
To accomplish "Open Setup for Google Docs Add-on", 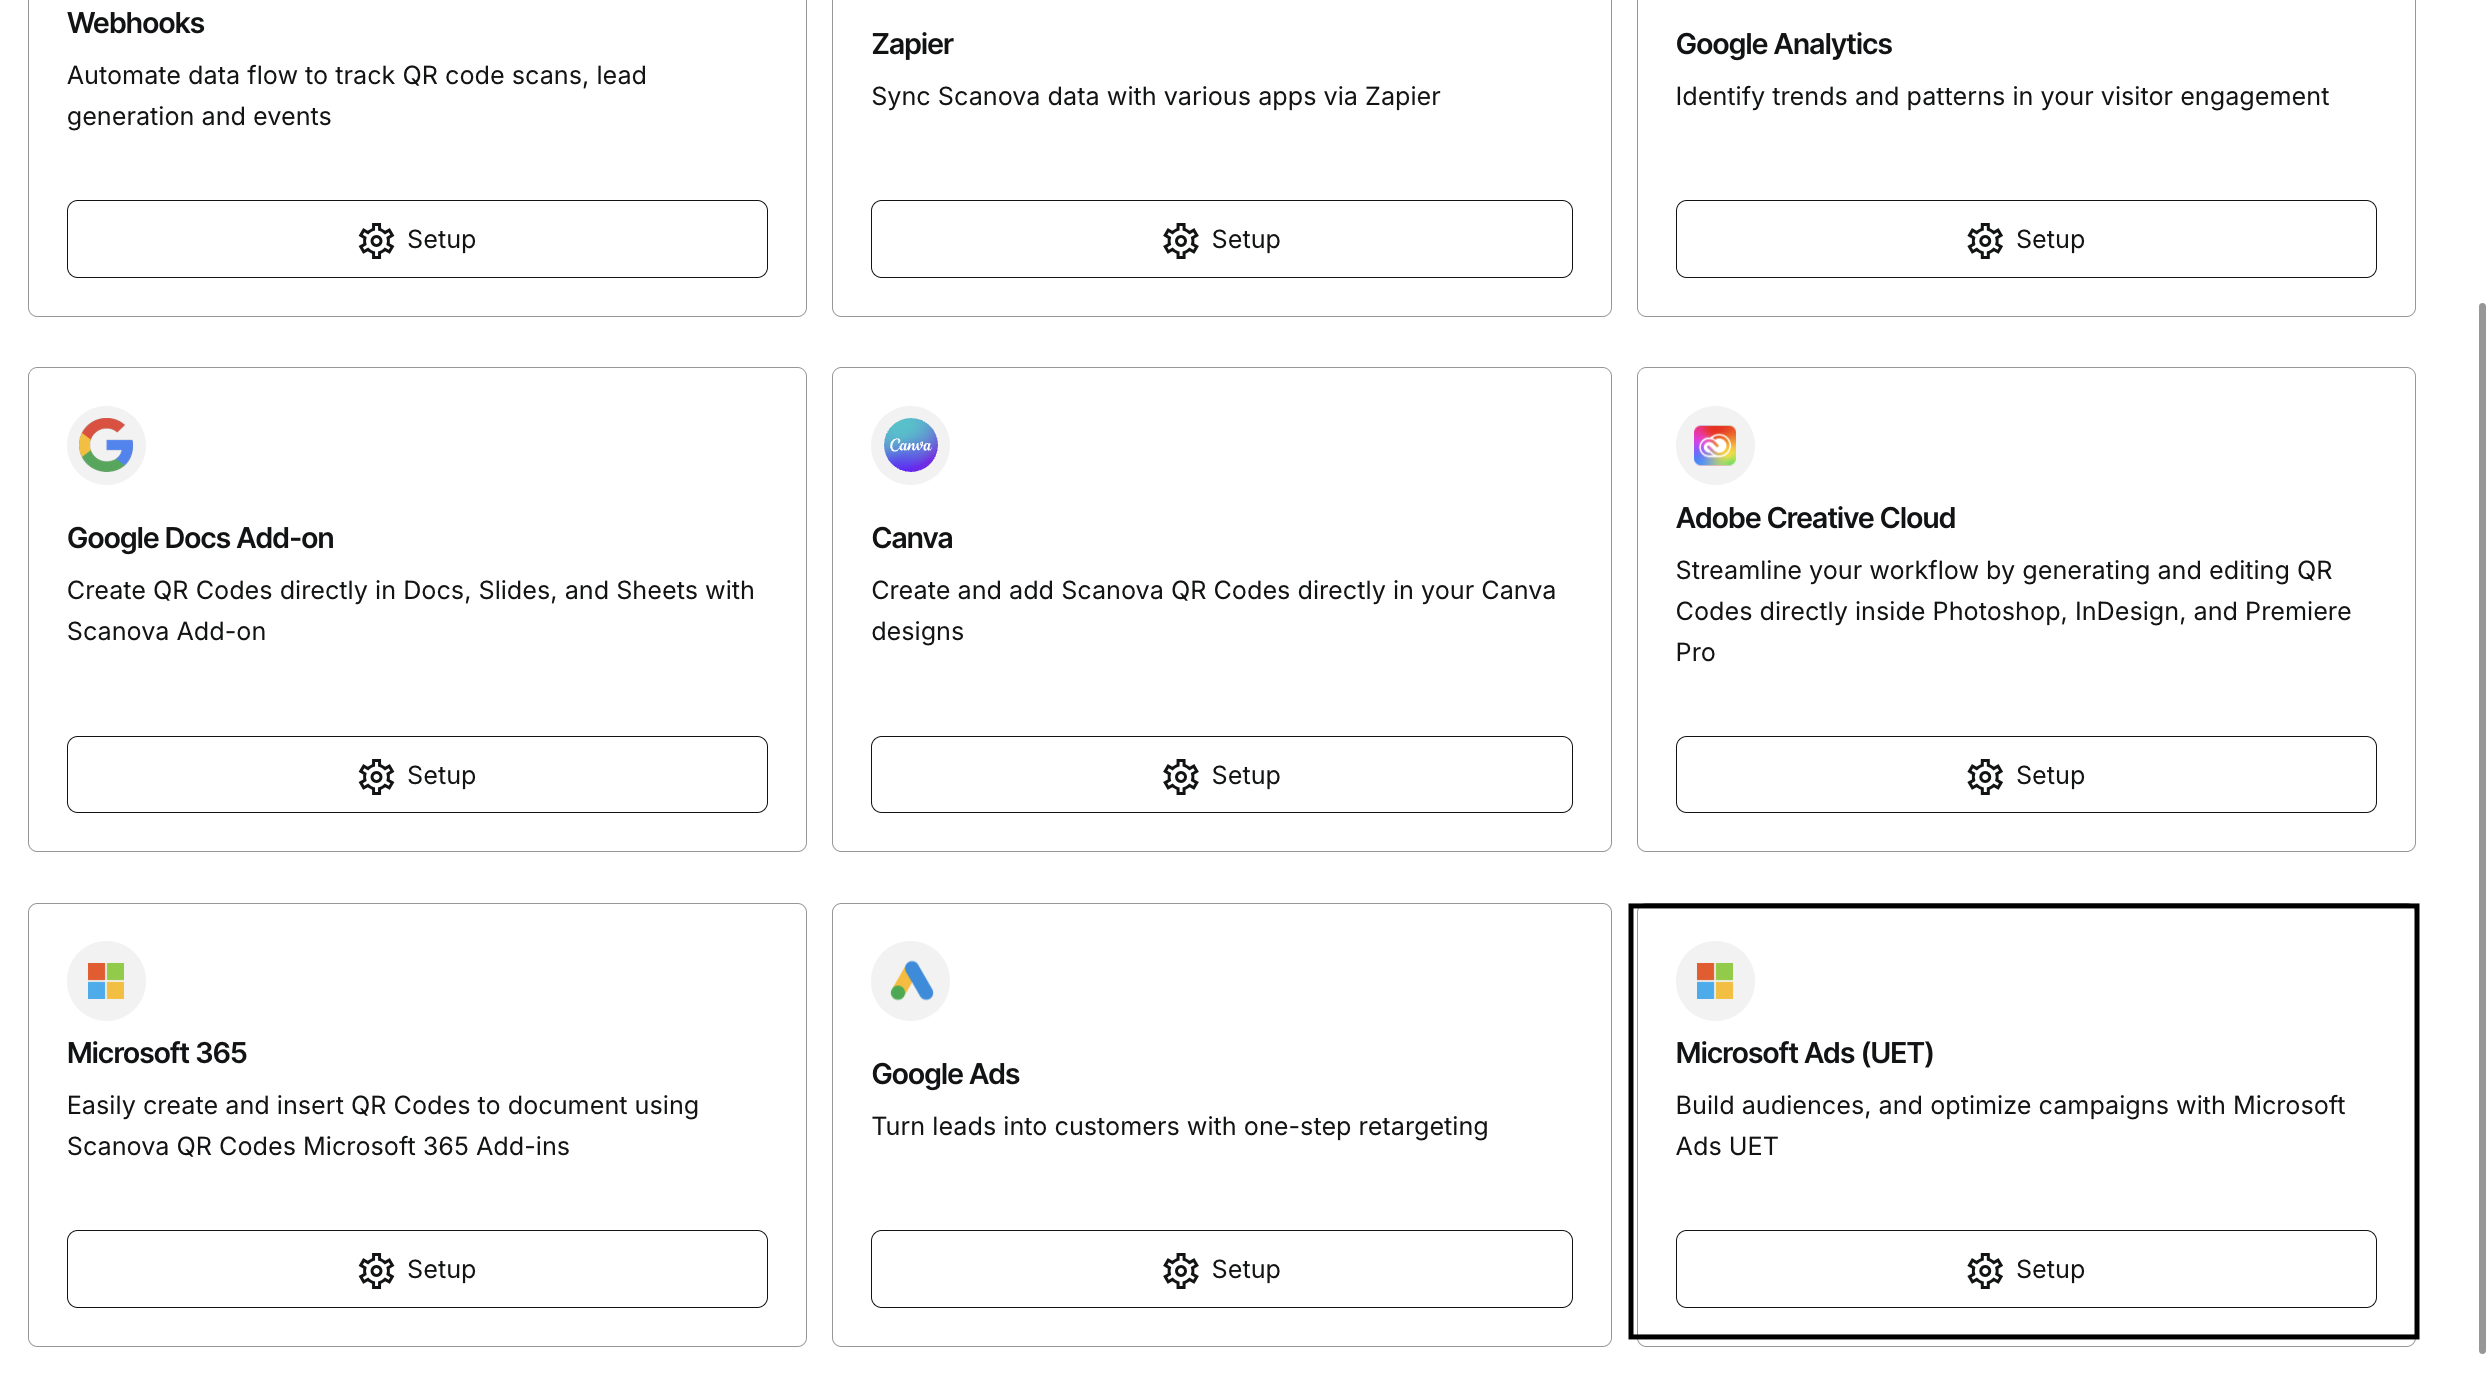I will coord(417,775).
